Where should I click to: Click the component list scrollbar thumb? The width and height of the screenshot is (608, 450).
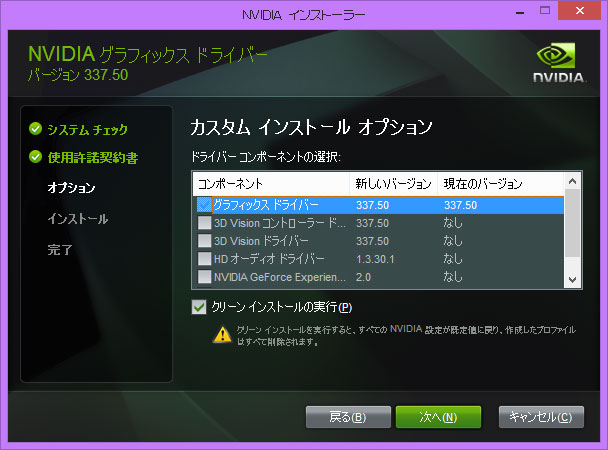pos(572,223)
